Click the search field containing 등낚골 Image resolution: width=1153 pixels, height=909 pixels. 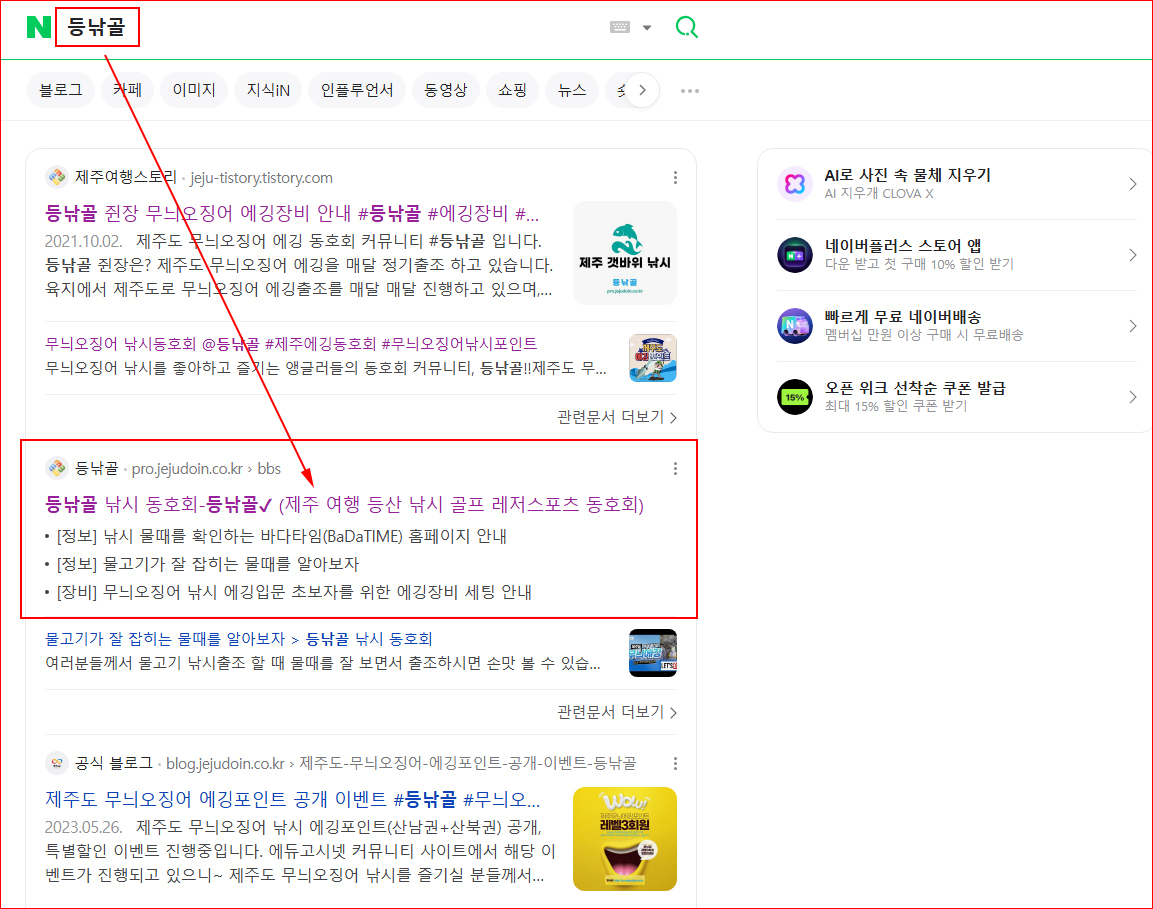click(x=97, y=27)
